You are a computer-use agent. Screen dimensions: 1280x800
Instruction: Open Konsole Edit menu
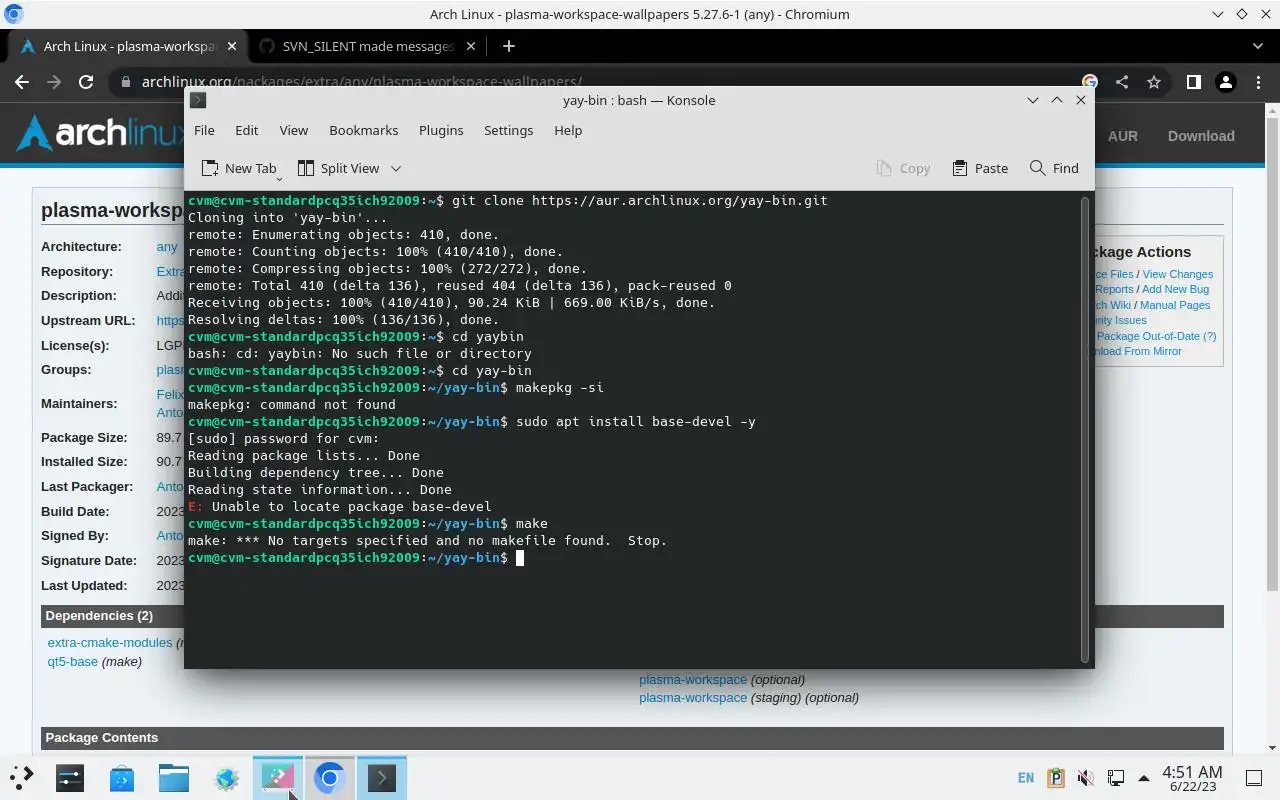click(x=246, y=130)
